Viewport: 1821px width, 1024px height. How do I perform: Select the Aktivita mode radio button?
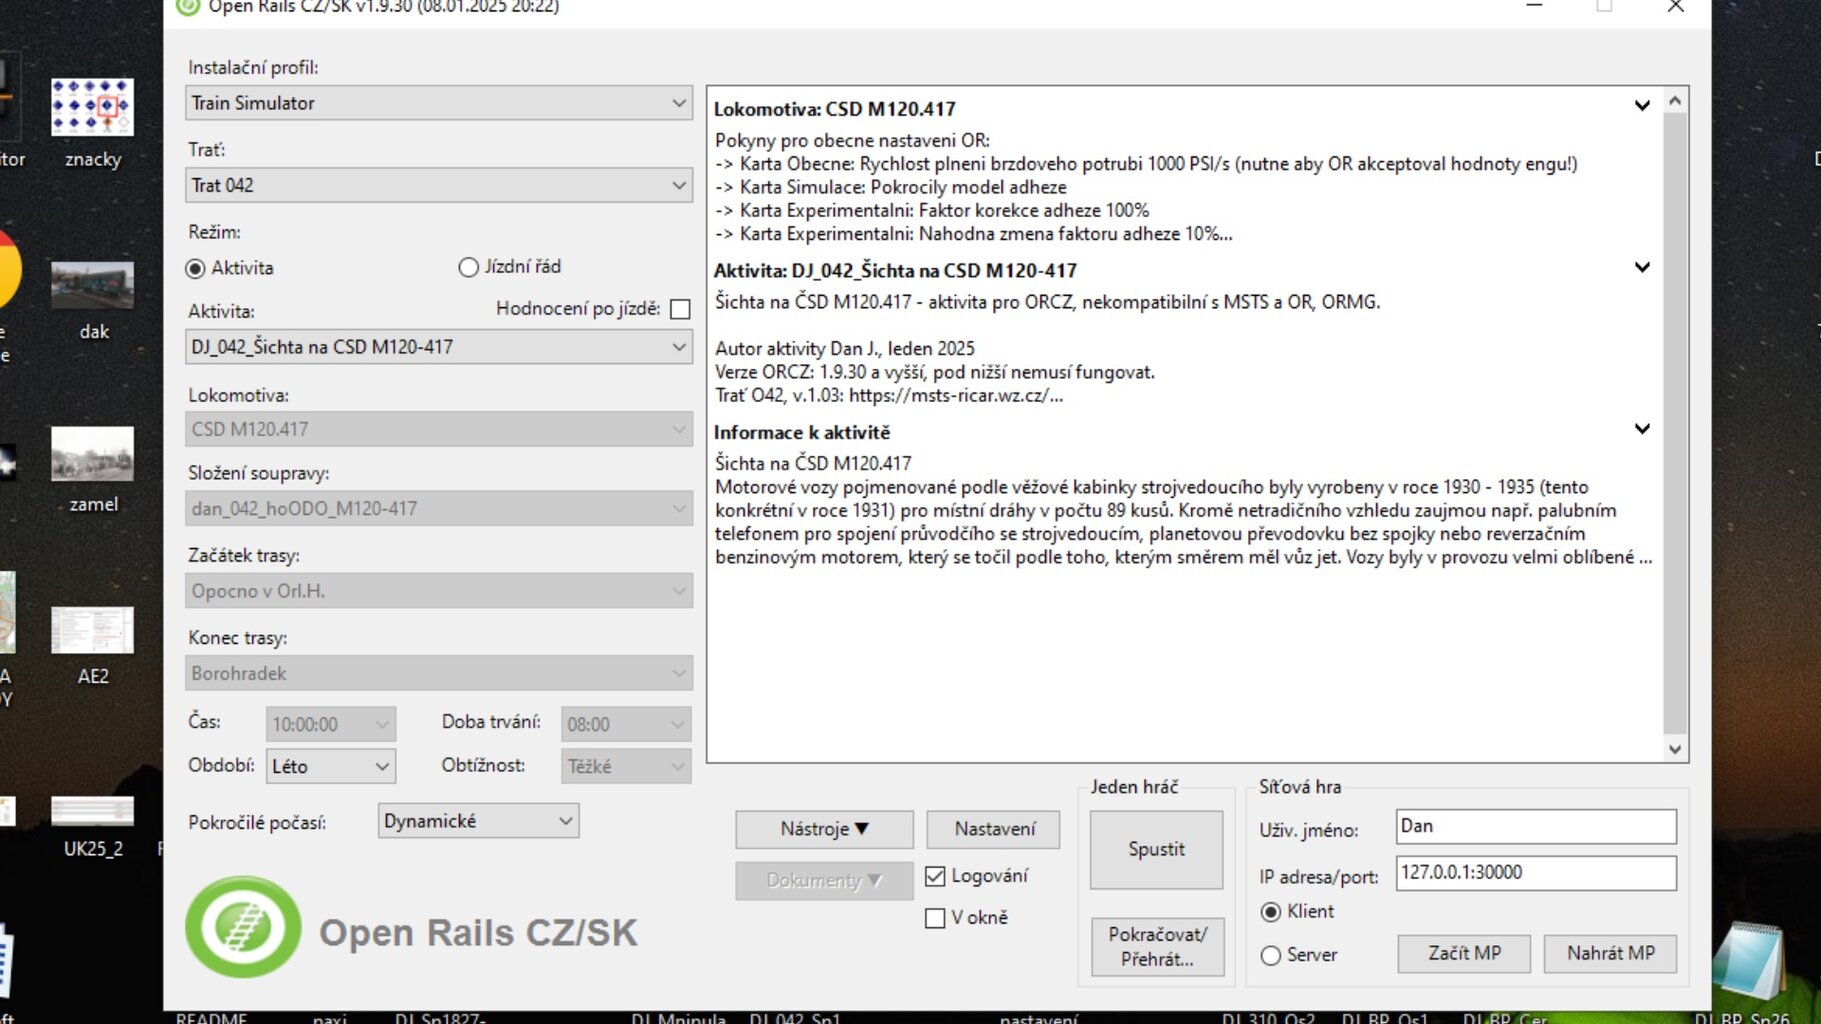[x=196, y=268]
